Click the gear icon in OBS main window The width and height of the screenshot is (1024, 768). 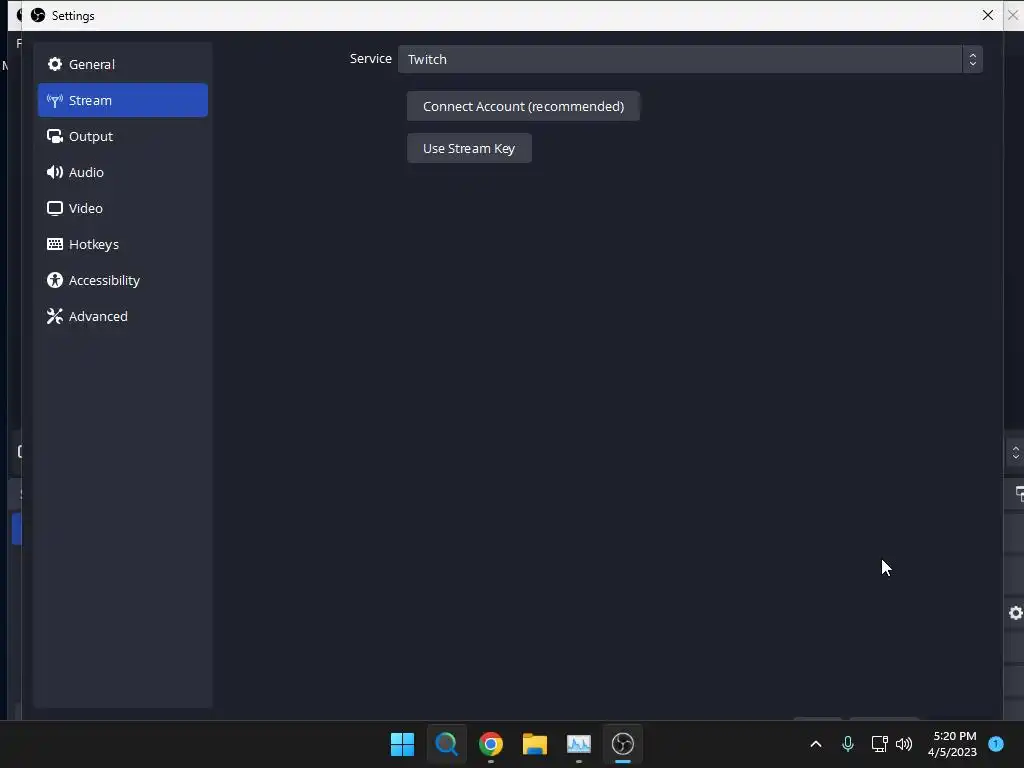pyautogui.click(x=1016, y=613)
